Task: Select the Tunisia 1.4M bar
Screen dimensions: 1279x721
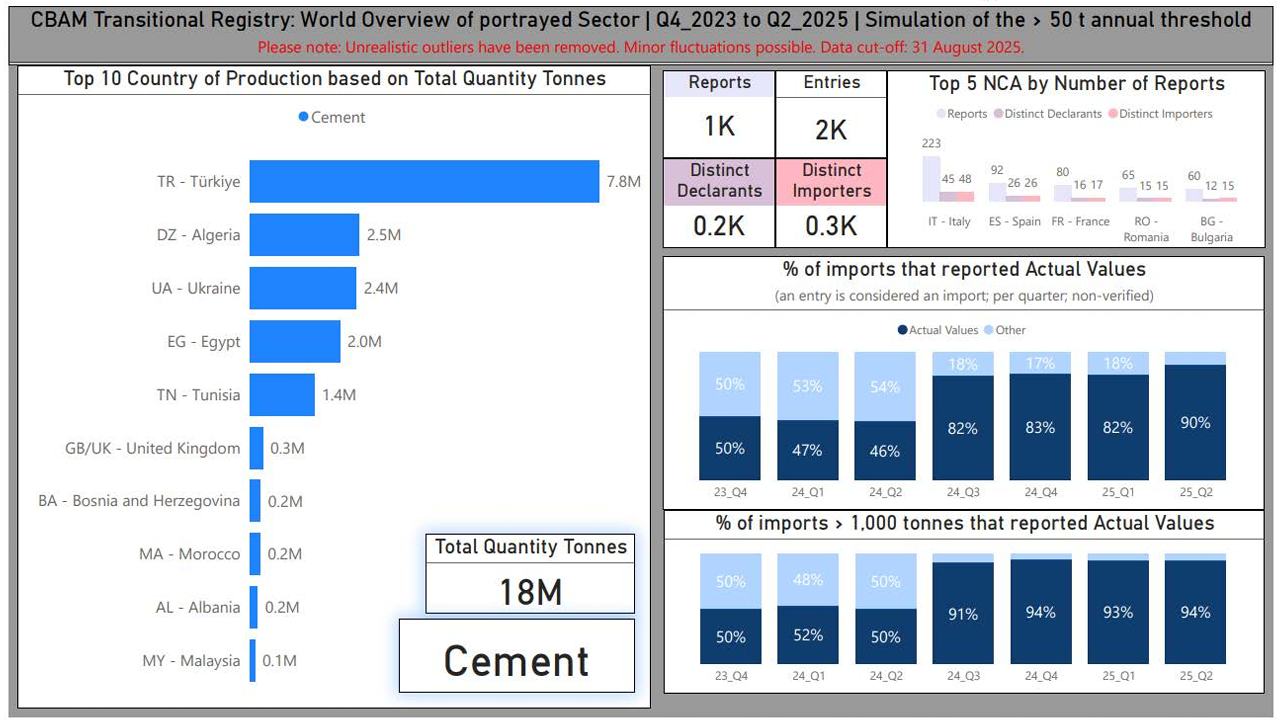Action: pos(282,395)
